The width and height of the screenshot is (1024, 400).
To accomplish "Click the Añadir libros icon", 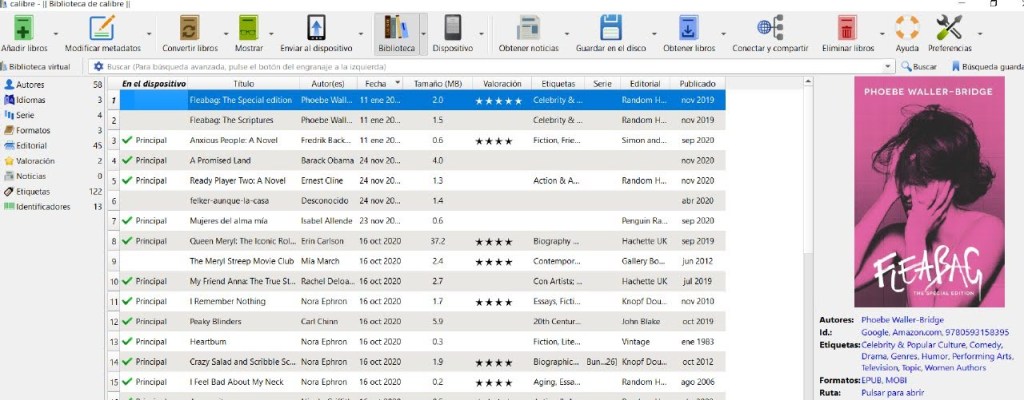I will click(x=23, y=28).
